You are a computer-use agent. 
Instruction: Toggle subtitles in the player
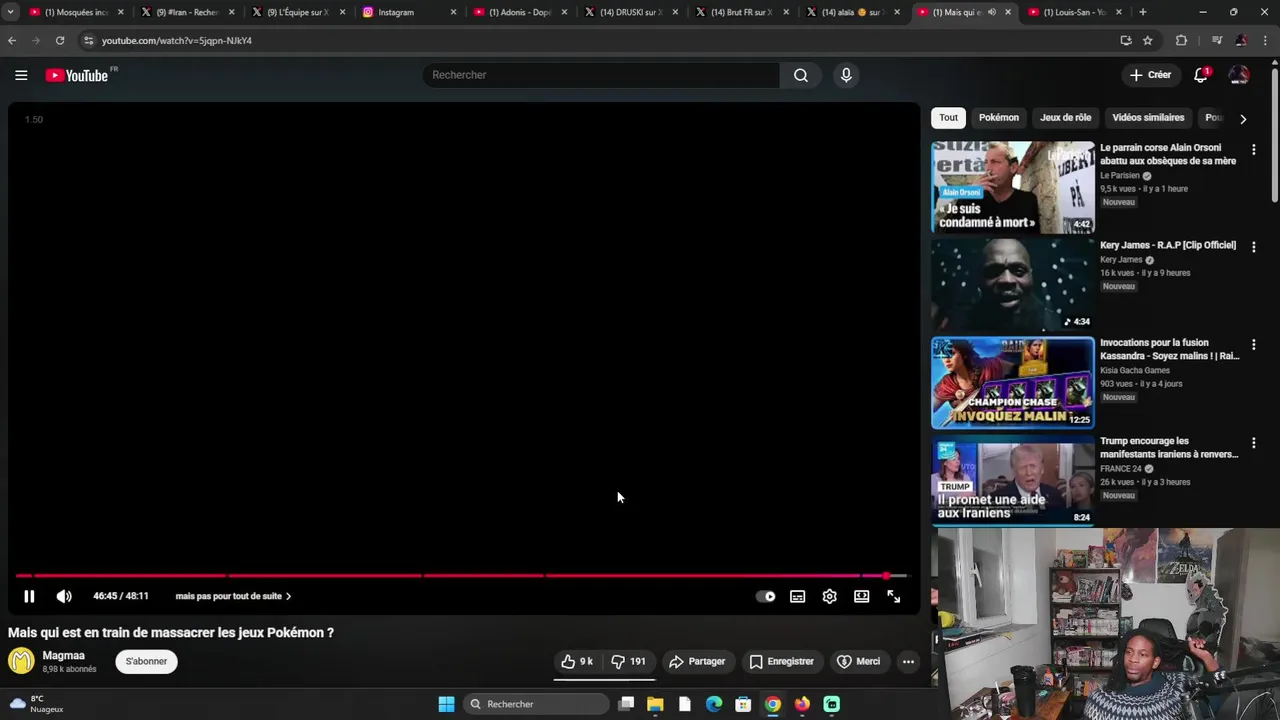tap(798, 596)
